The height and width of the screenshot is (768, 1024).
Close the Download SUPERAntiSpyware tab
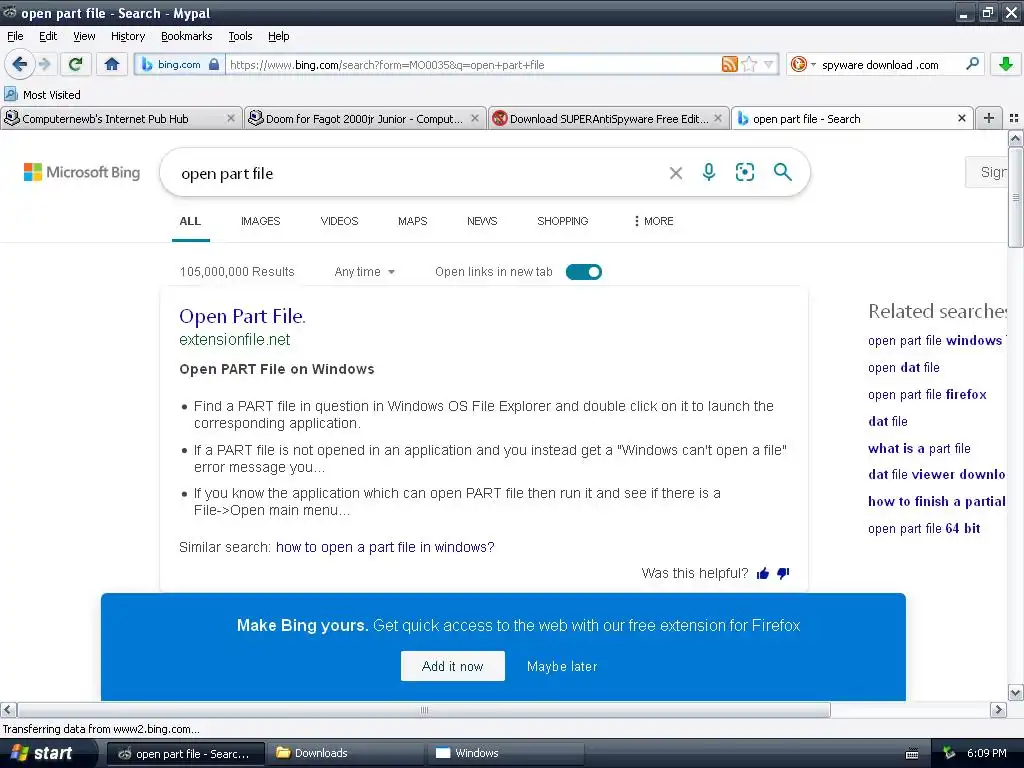click(718, 119)
